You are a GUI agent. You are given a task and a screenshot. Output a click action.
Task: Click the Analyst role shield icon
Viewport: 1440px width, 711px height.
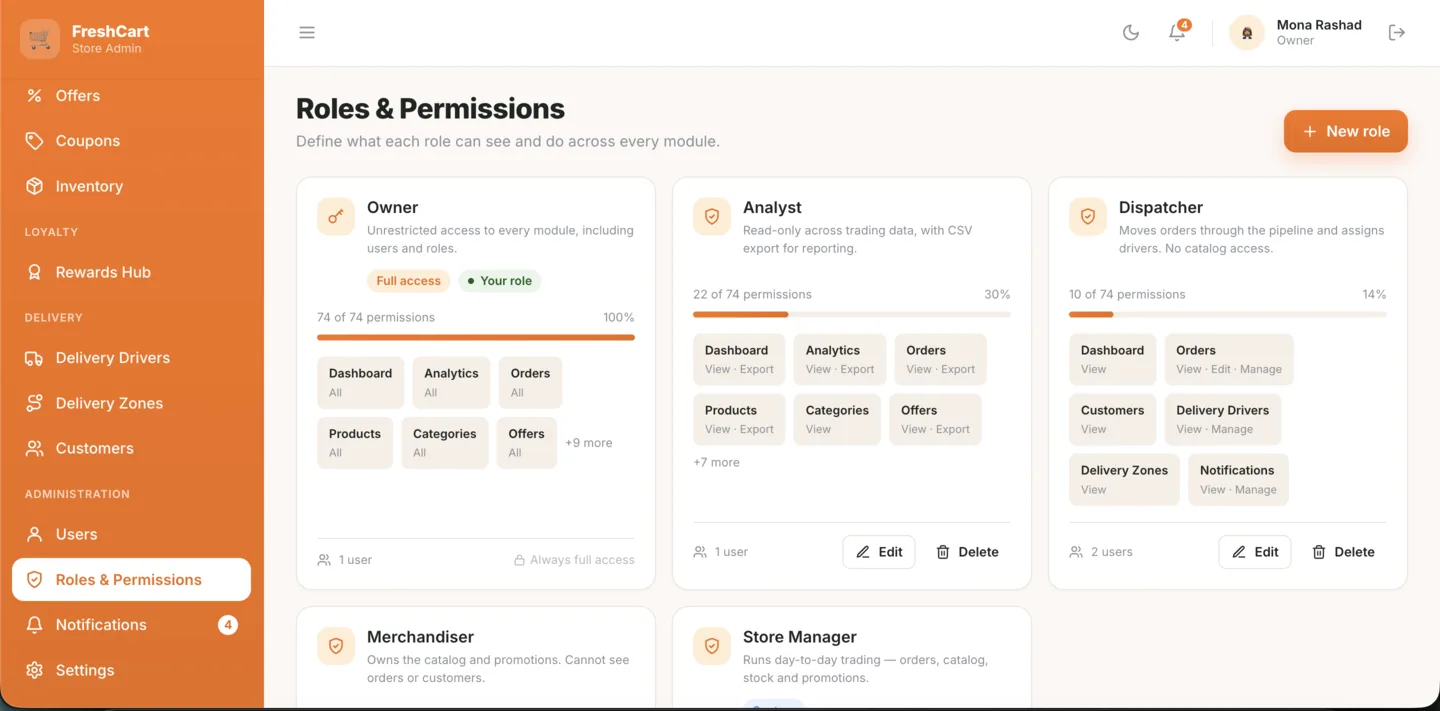(x=712, y=216)
